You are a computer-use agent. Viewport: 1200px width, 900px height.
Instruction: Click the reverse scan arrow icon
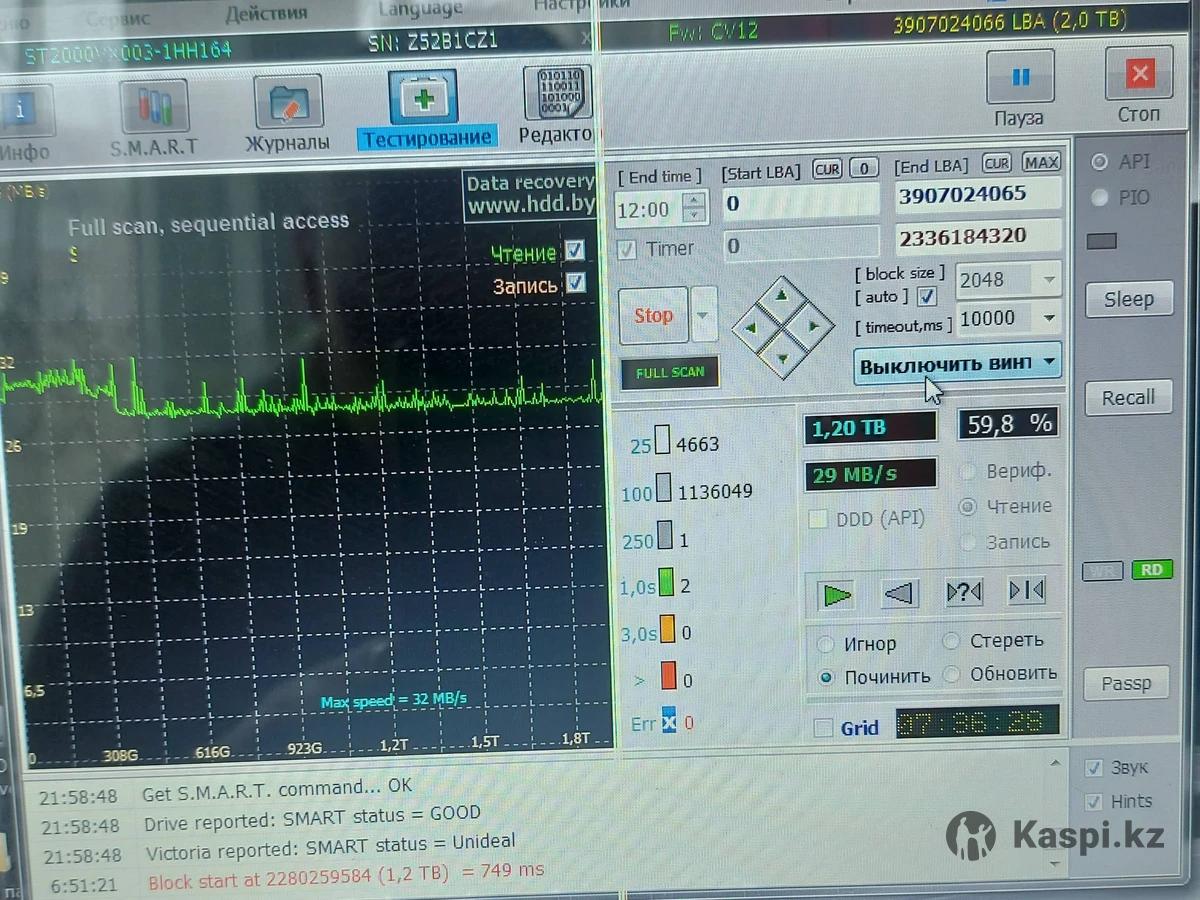pos(900,594)
